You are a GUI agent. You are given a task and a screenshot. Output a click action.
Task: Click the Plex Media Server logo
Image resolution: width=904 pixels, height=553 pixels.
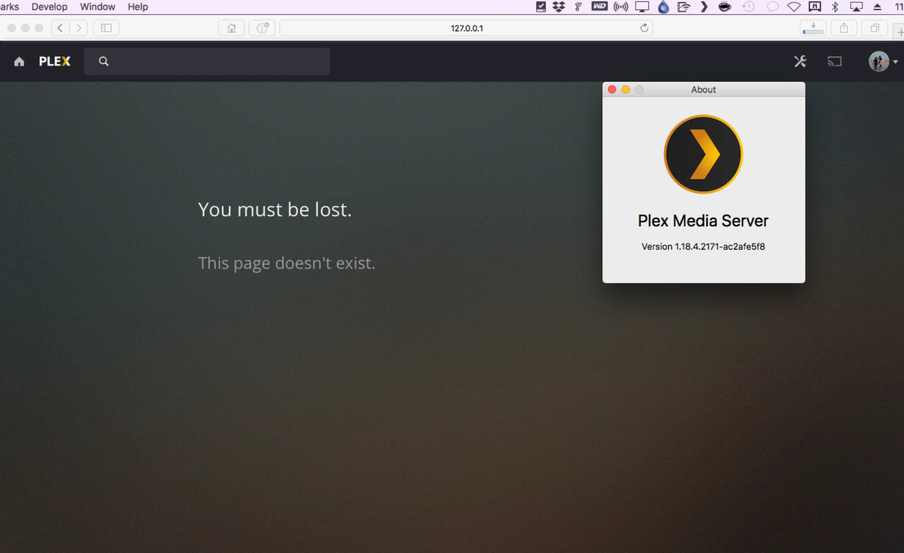click(x=703, y=154)
